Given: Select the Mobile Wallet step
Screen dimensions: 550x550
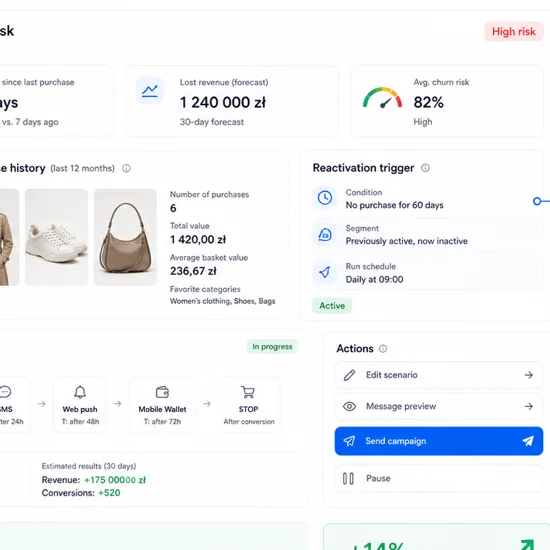Looking at the screenshot, I should pyautogui.click(x=162, y=405).
